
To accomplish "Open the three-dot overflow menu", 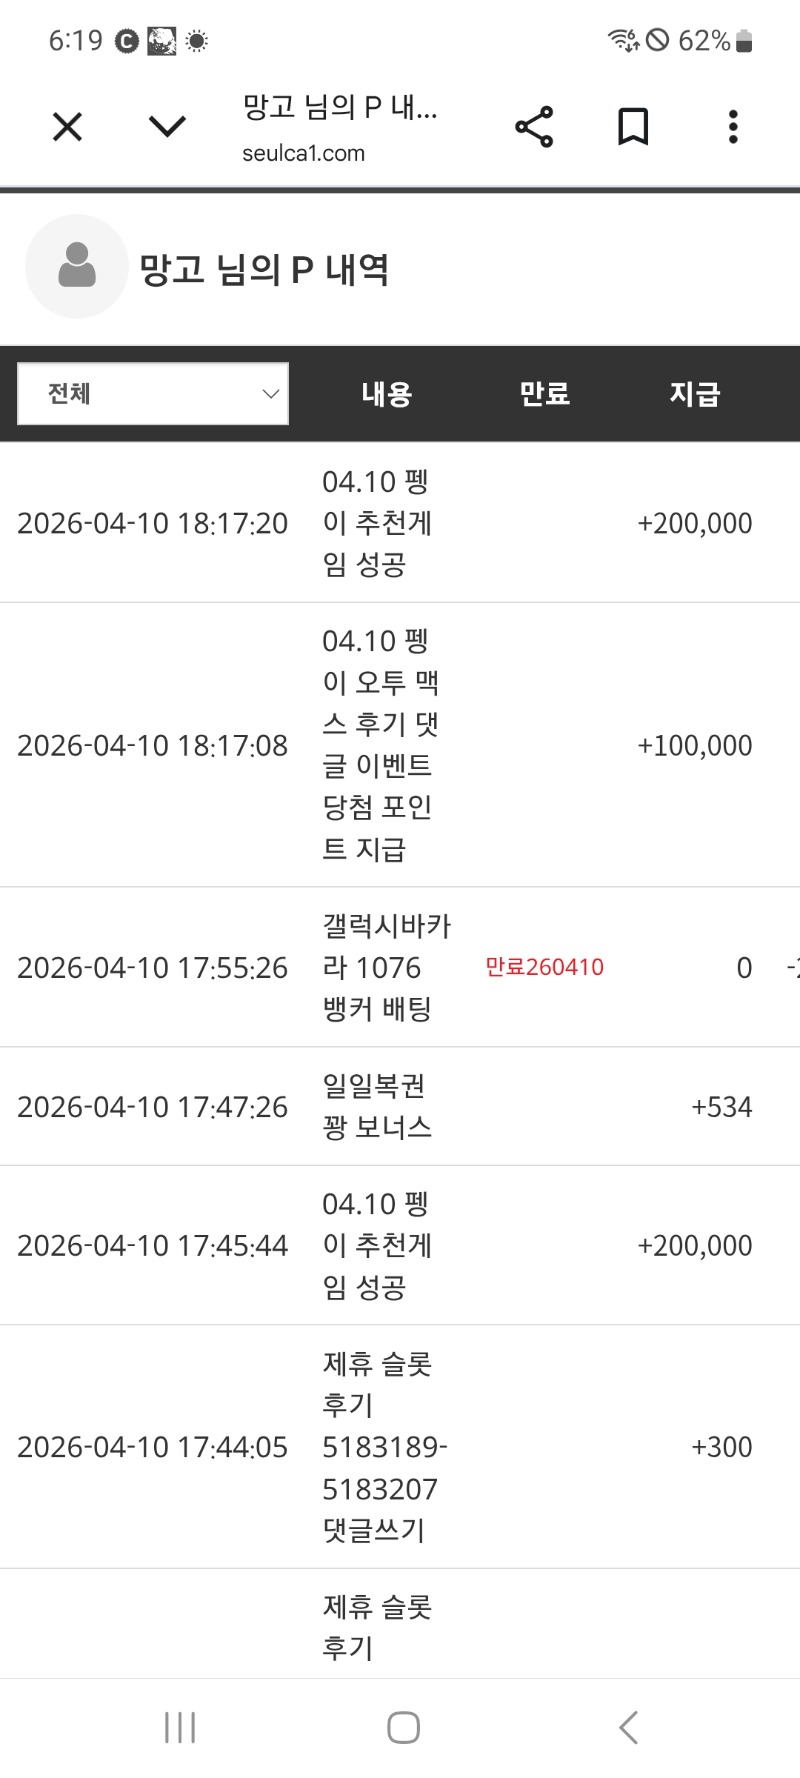I will (733, 127).
